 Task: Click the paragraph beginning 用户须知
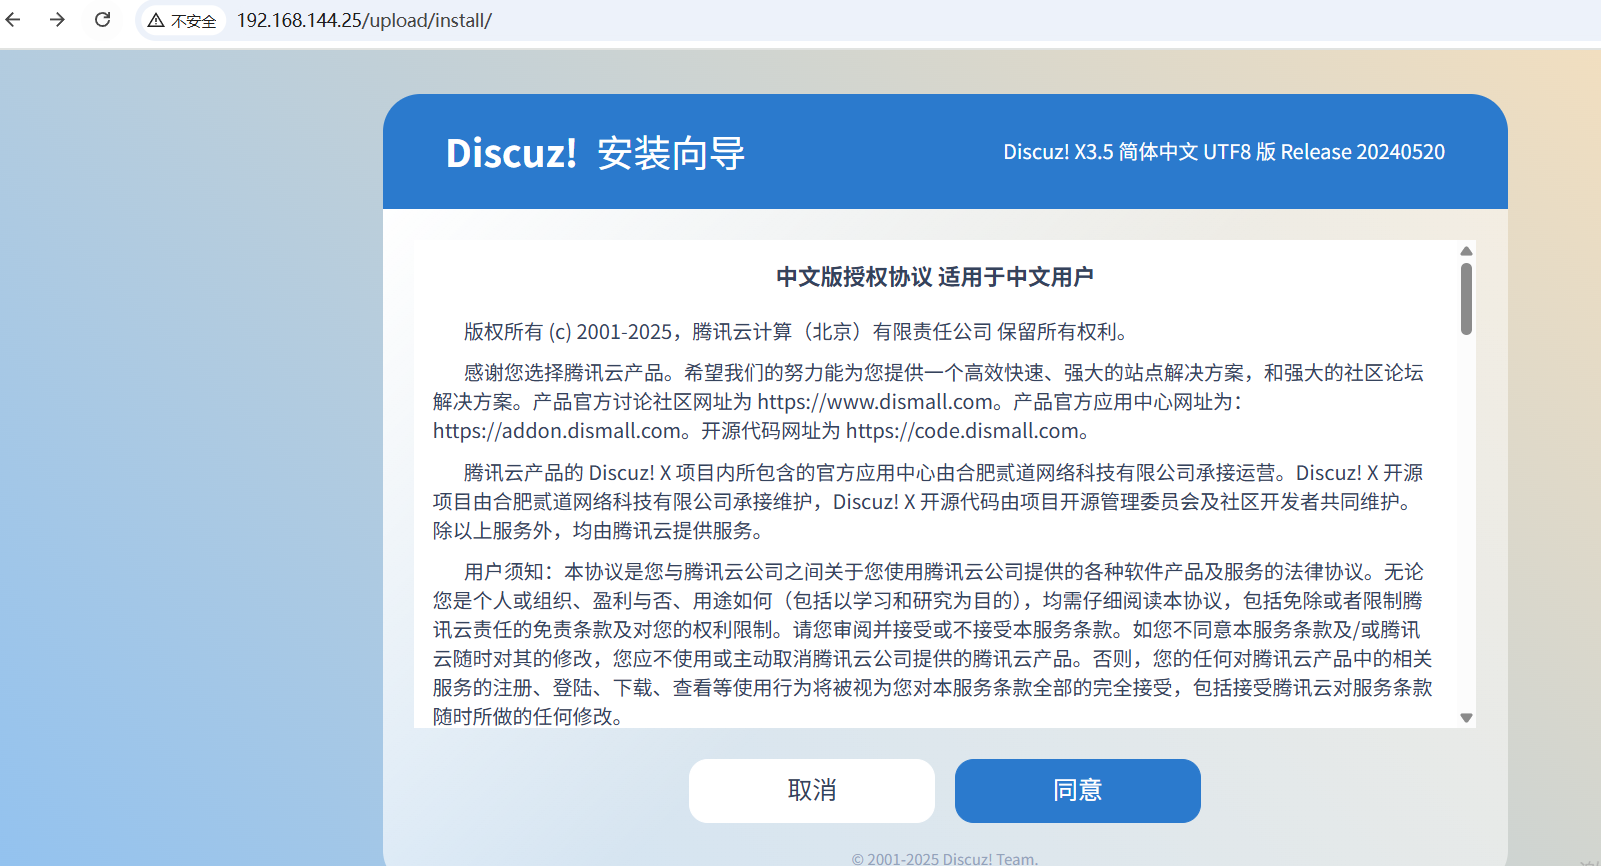(932, 644)
